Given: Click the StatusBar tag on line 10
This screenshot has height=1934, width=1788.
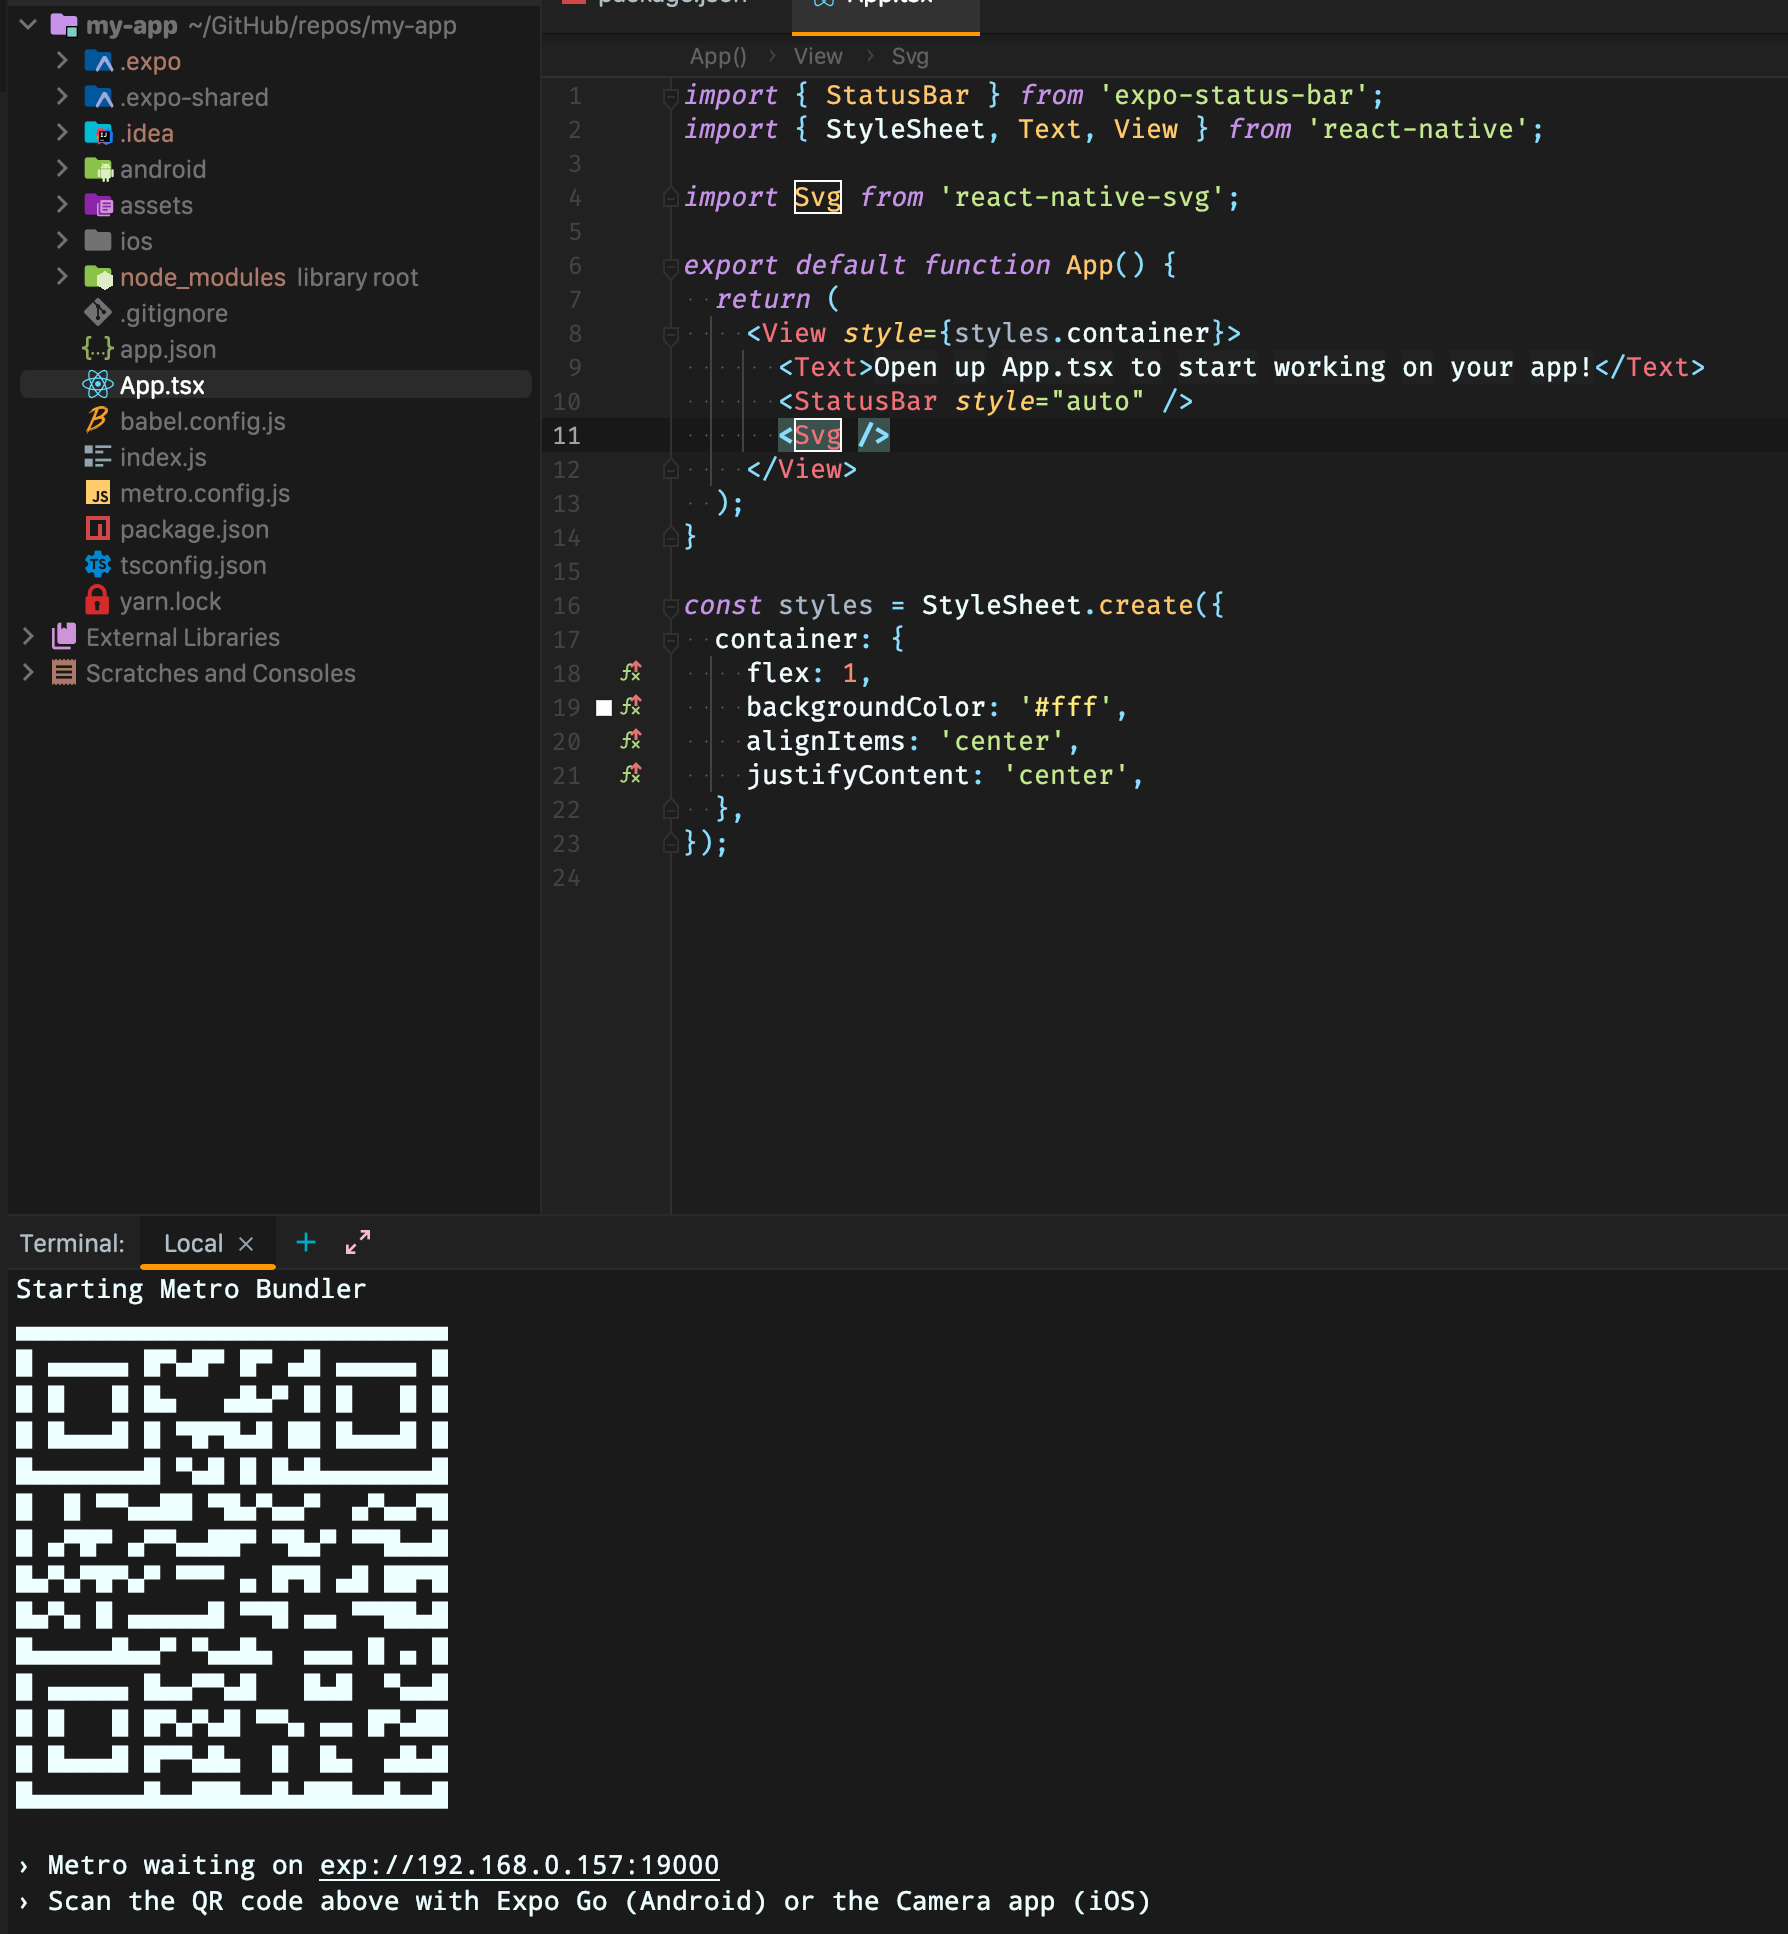Looking at the screenshot, I should (866, 401).
